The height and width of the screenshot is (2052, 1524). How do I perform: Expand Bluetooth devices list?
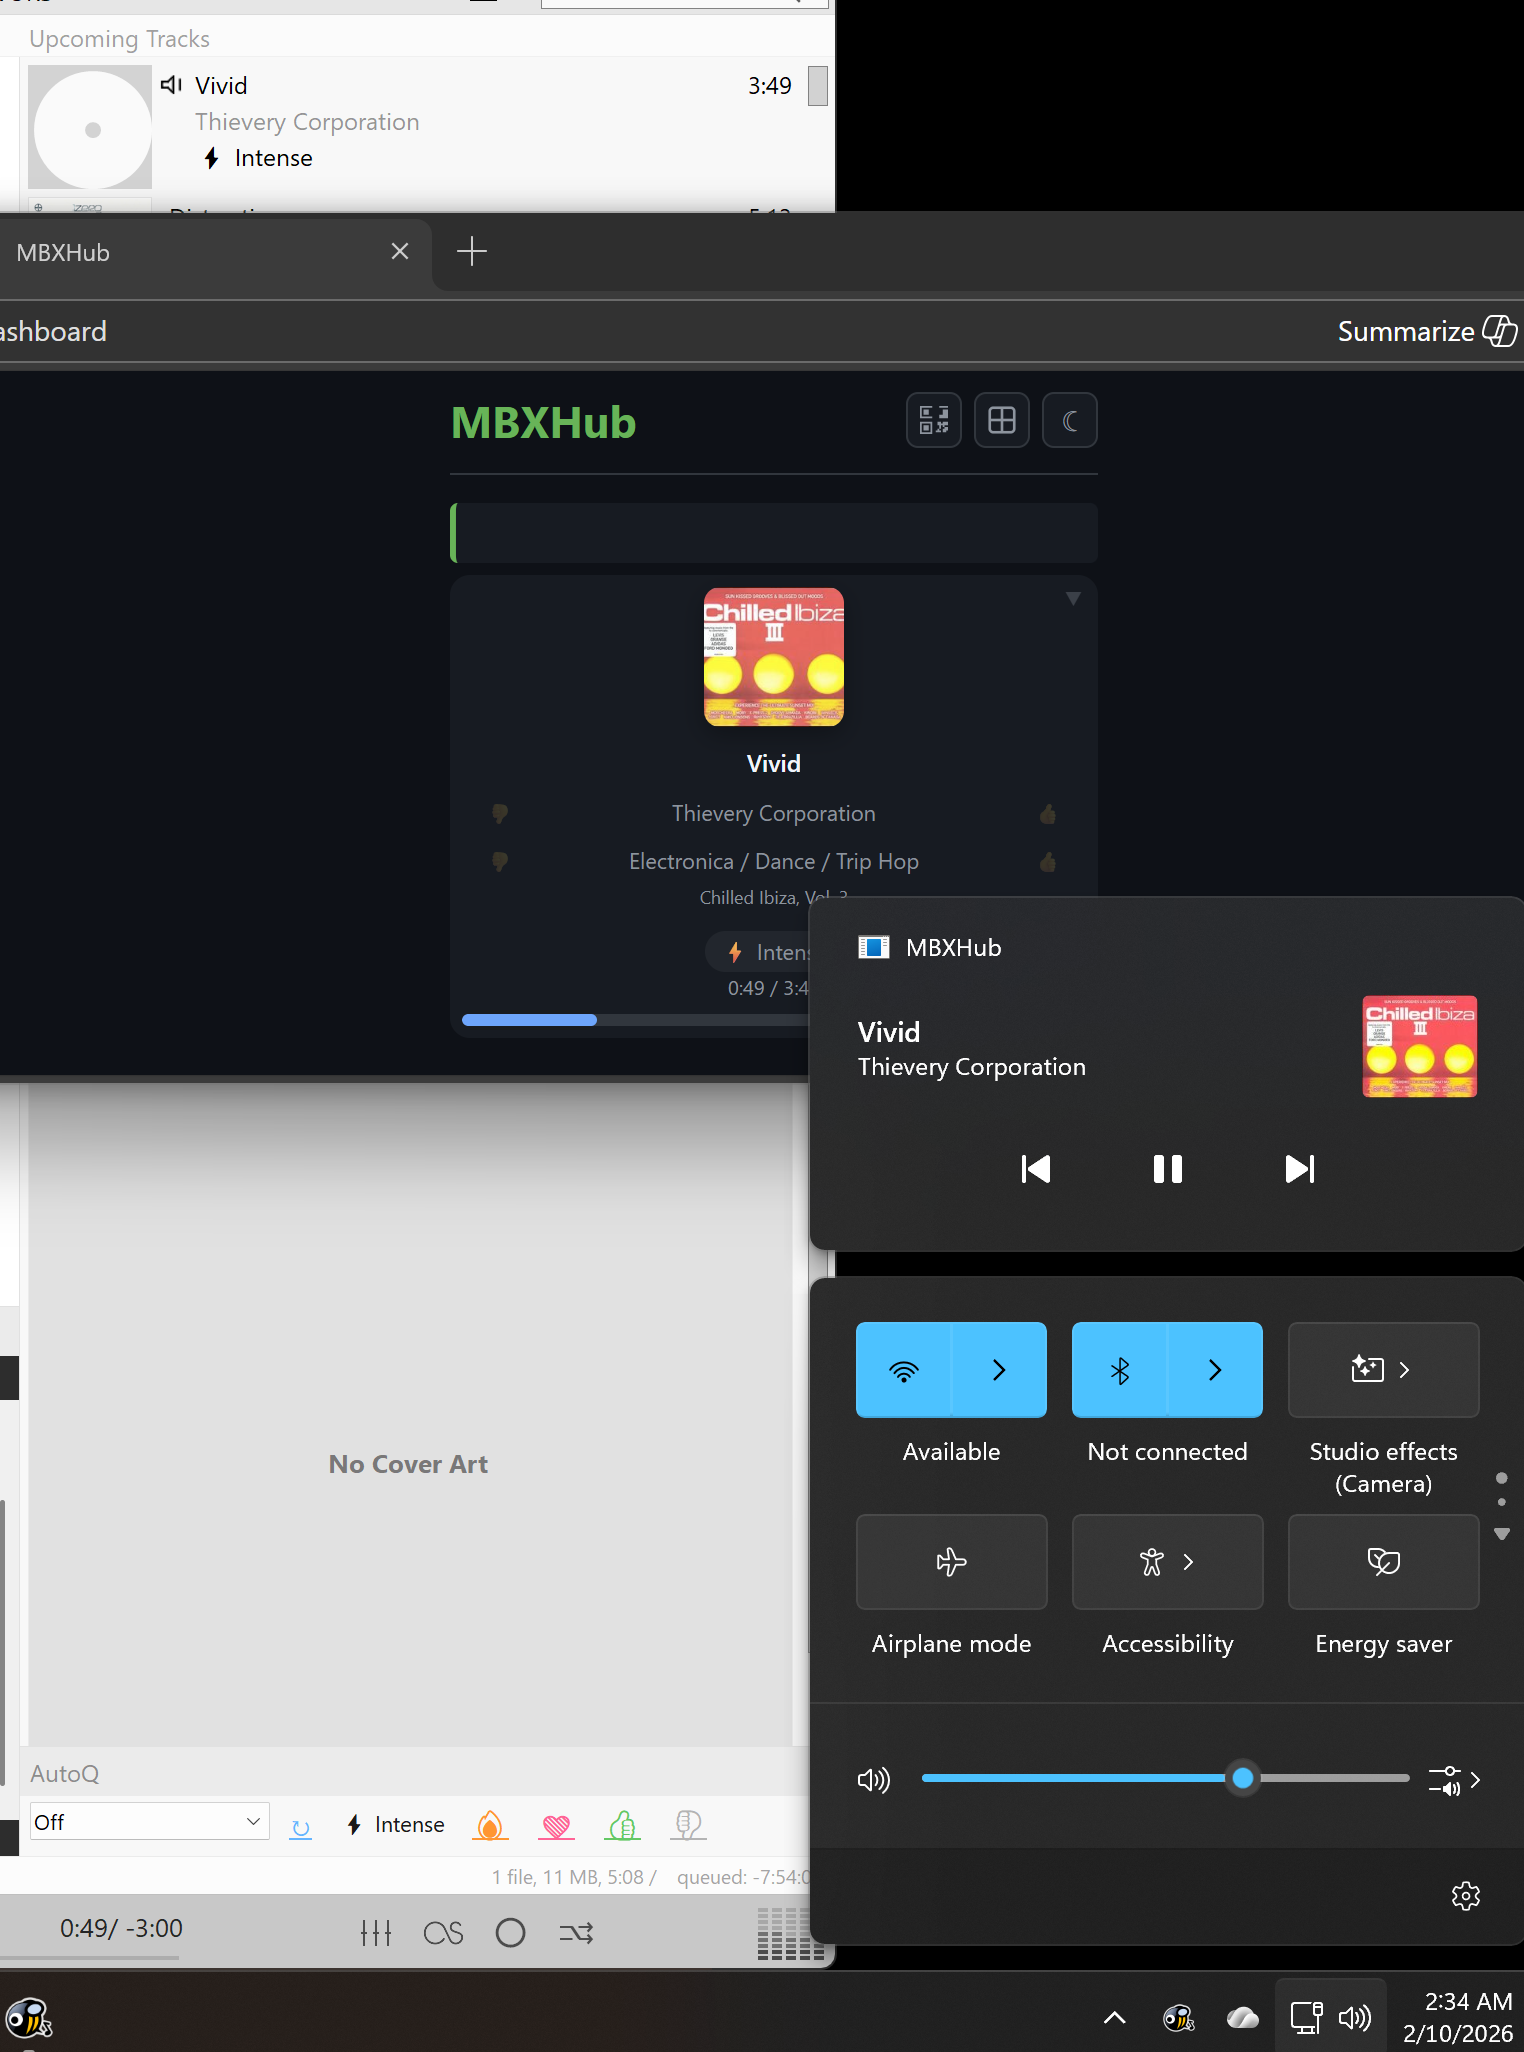click(x=1215, y=1370)
